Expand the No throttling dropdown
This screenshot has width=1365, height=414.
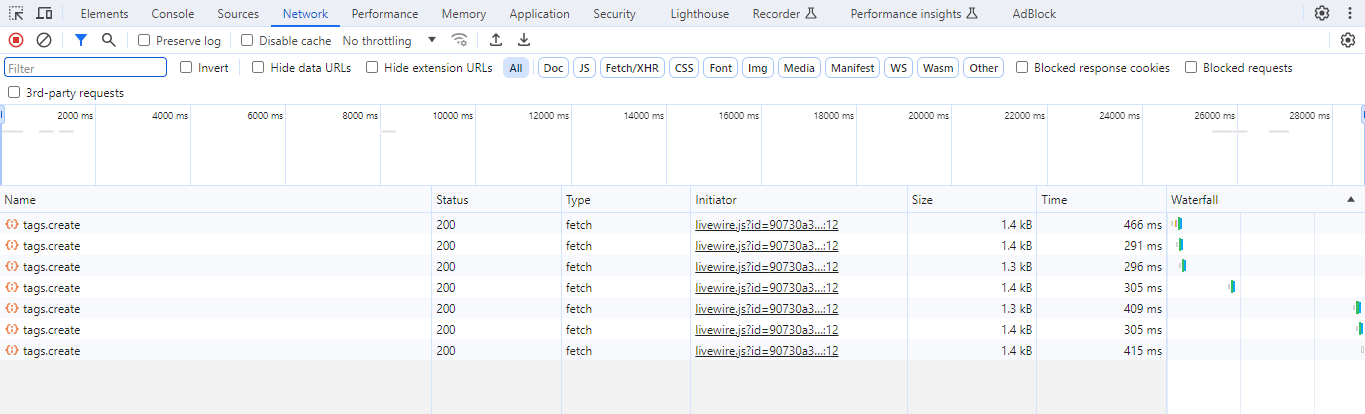click(389, 41)
